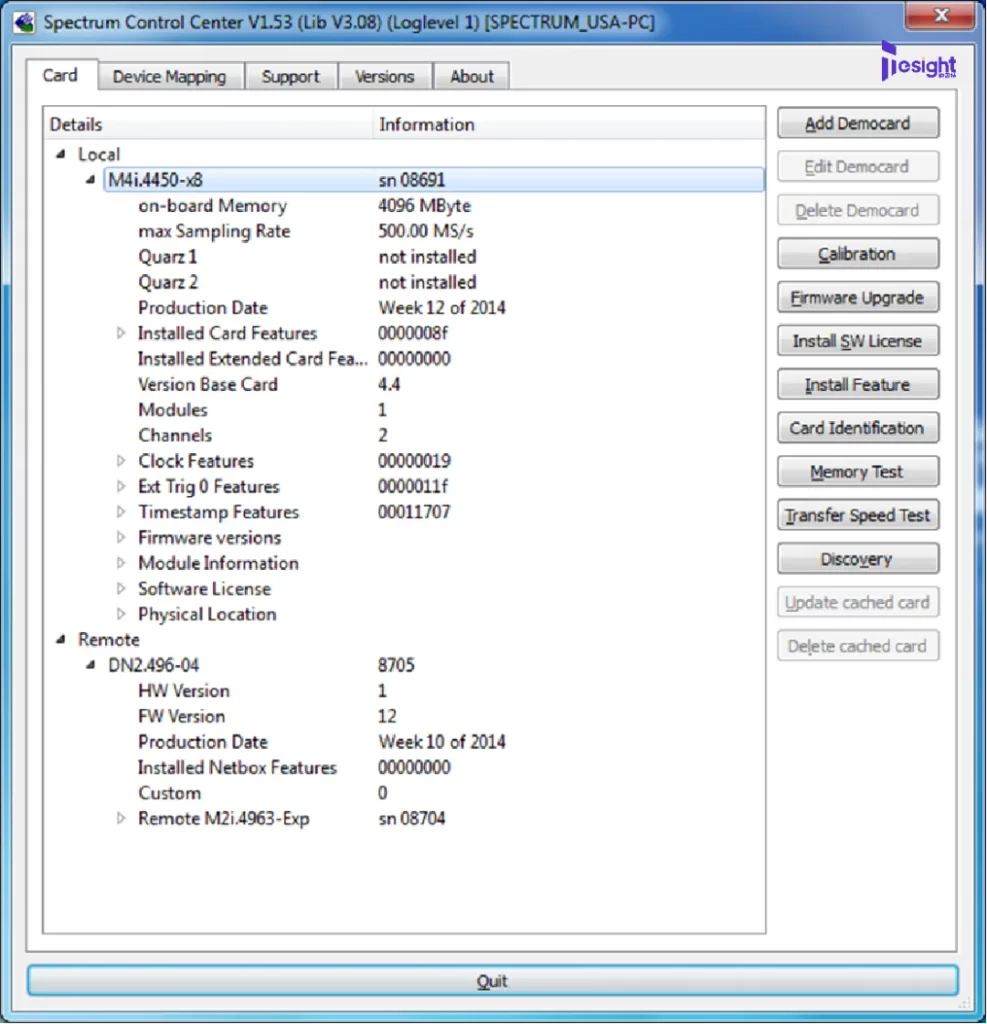Viewport: 987px width, 1024px height.
Task: Click the Quit button
Action: (493, 981)
